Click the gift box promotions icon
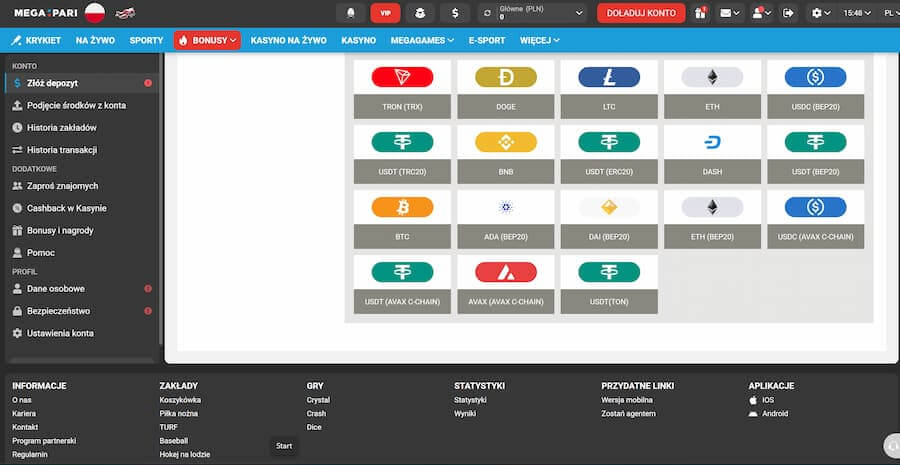The width and height of the screenshot is (900, 465). (700, 13)
